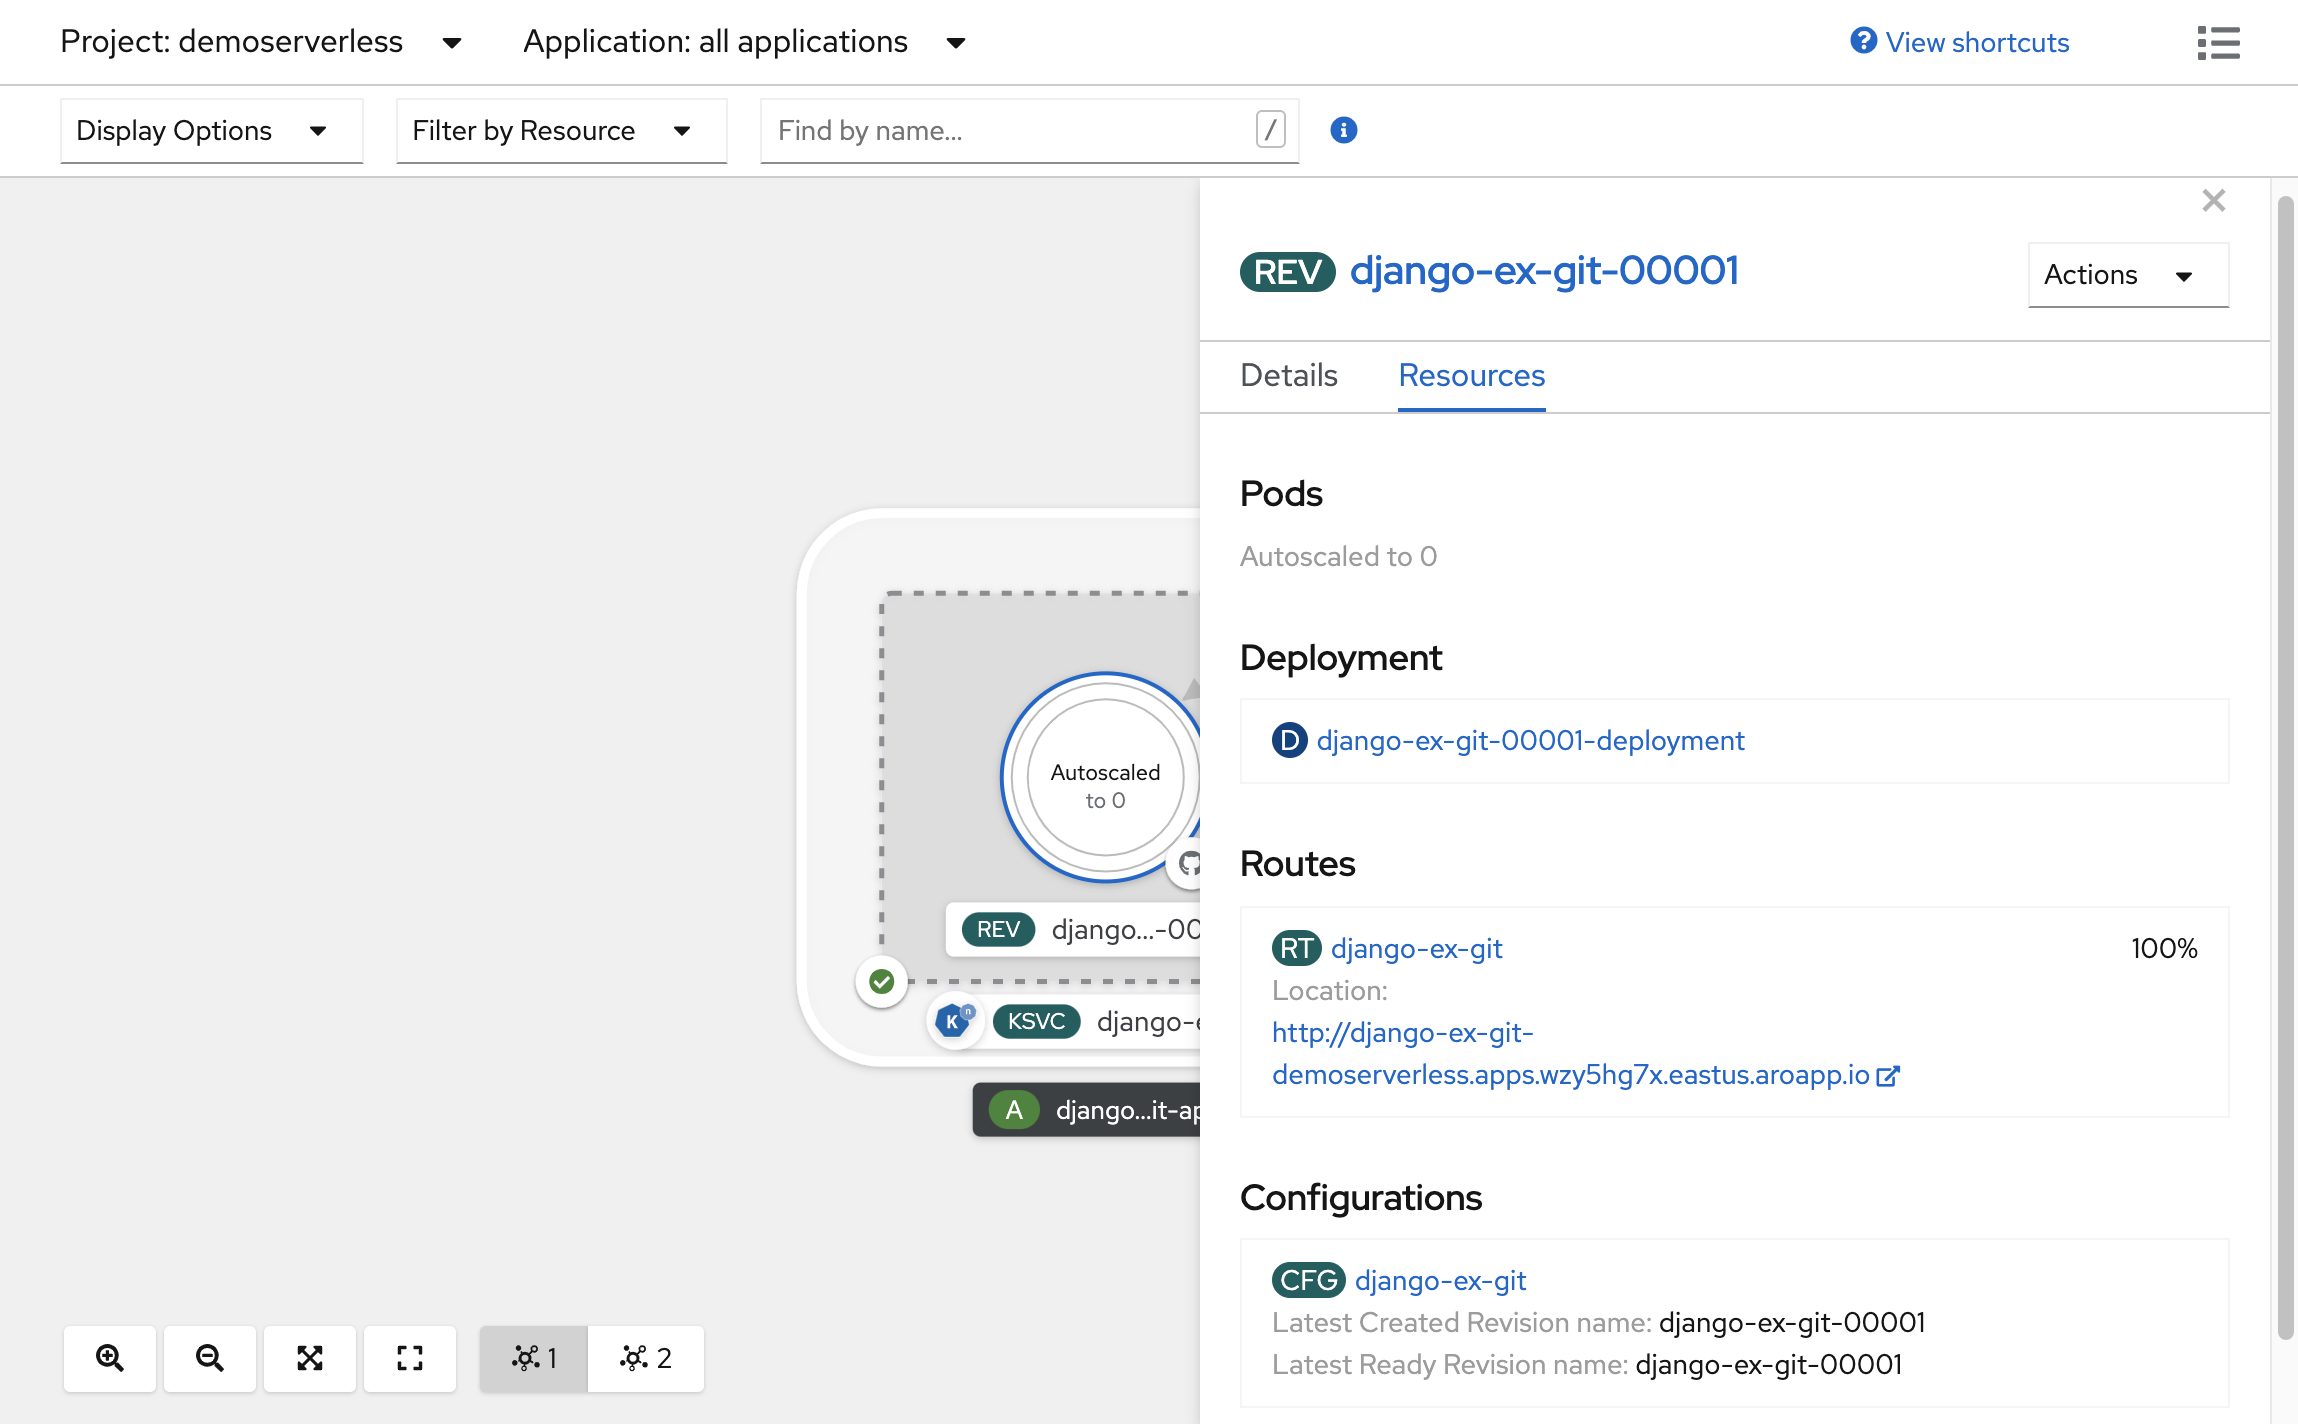Click the REV revision icon for django-ex-git-00001
Image resolution: width=2298 pixels, height=1424 pixels.
pyautogui.click(x=1287, y=271)
